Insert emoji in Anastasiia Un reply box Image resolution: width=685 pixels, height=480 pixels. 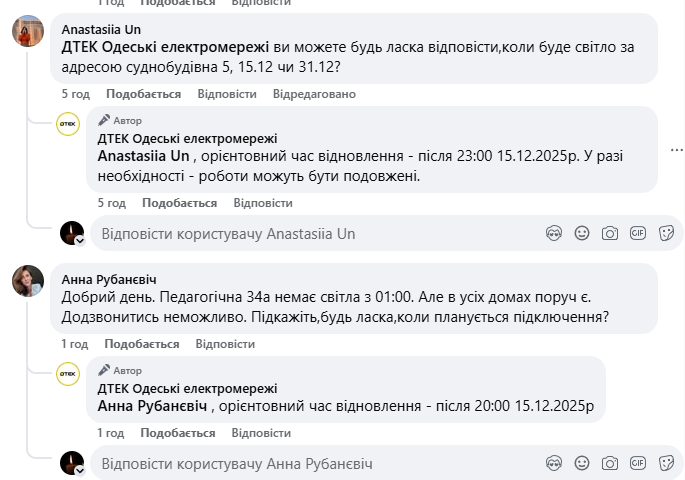click(x=582, y=233)
